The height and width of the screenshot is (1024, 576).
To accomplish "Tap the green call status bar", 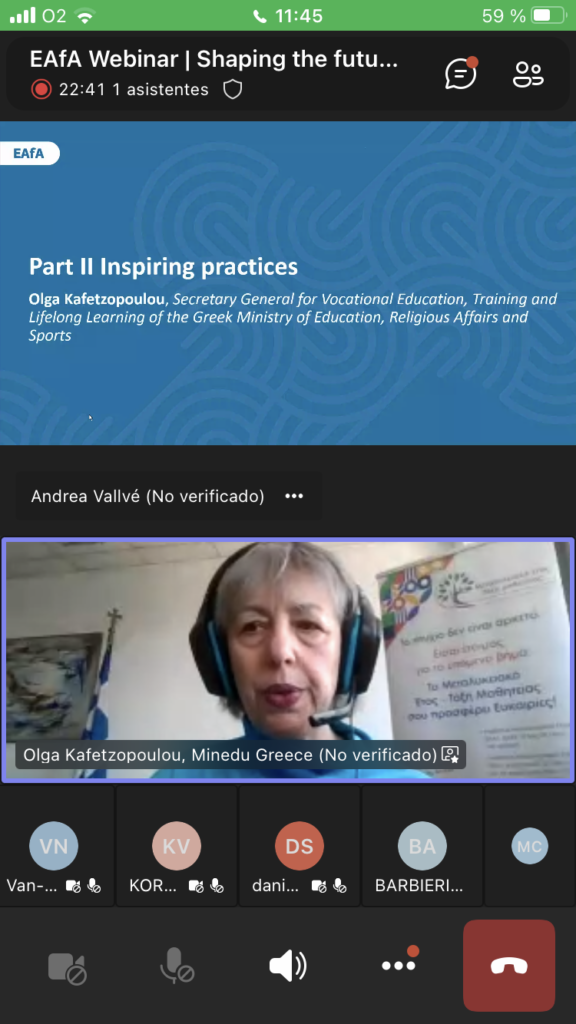I will click(288, 15).
